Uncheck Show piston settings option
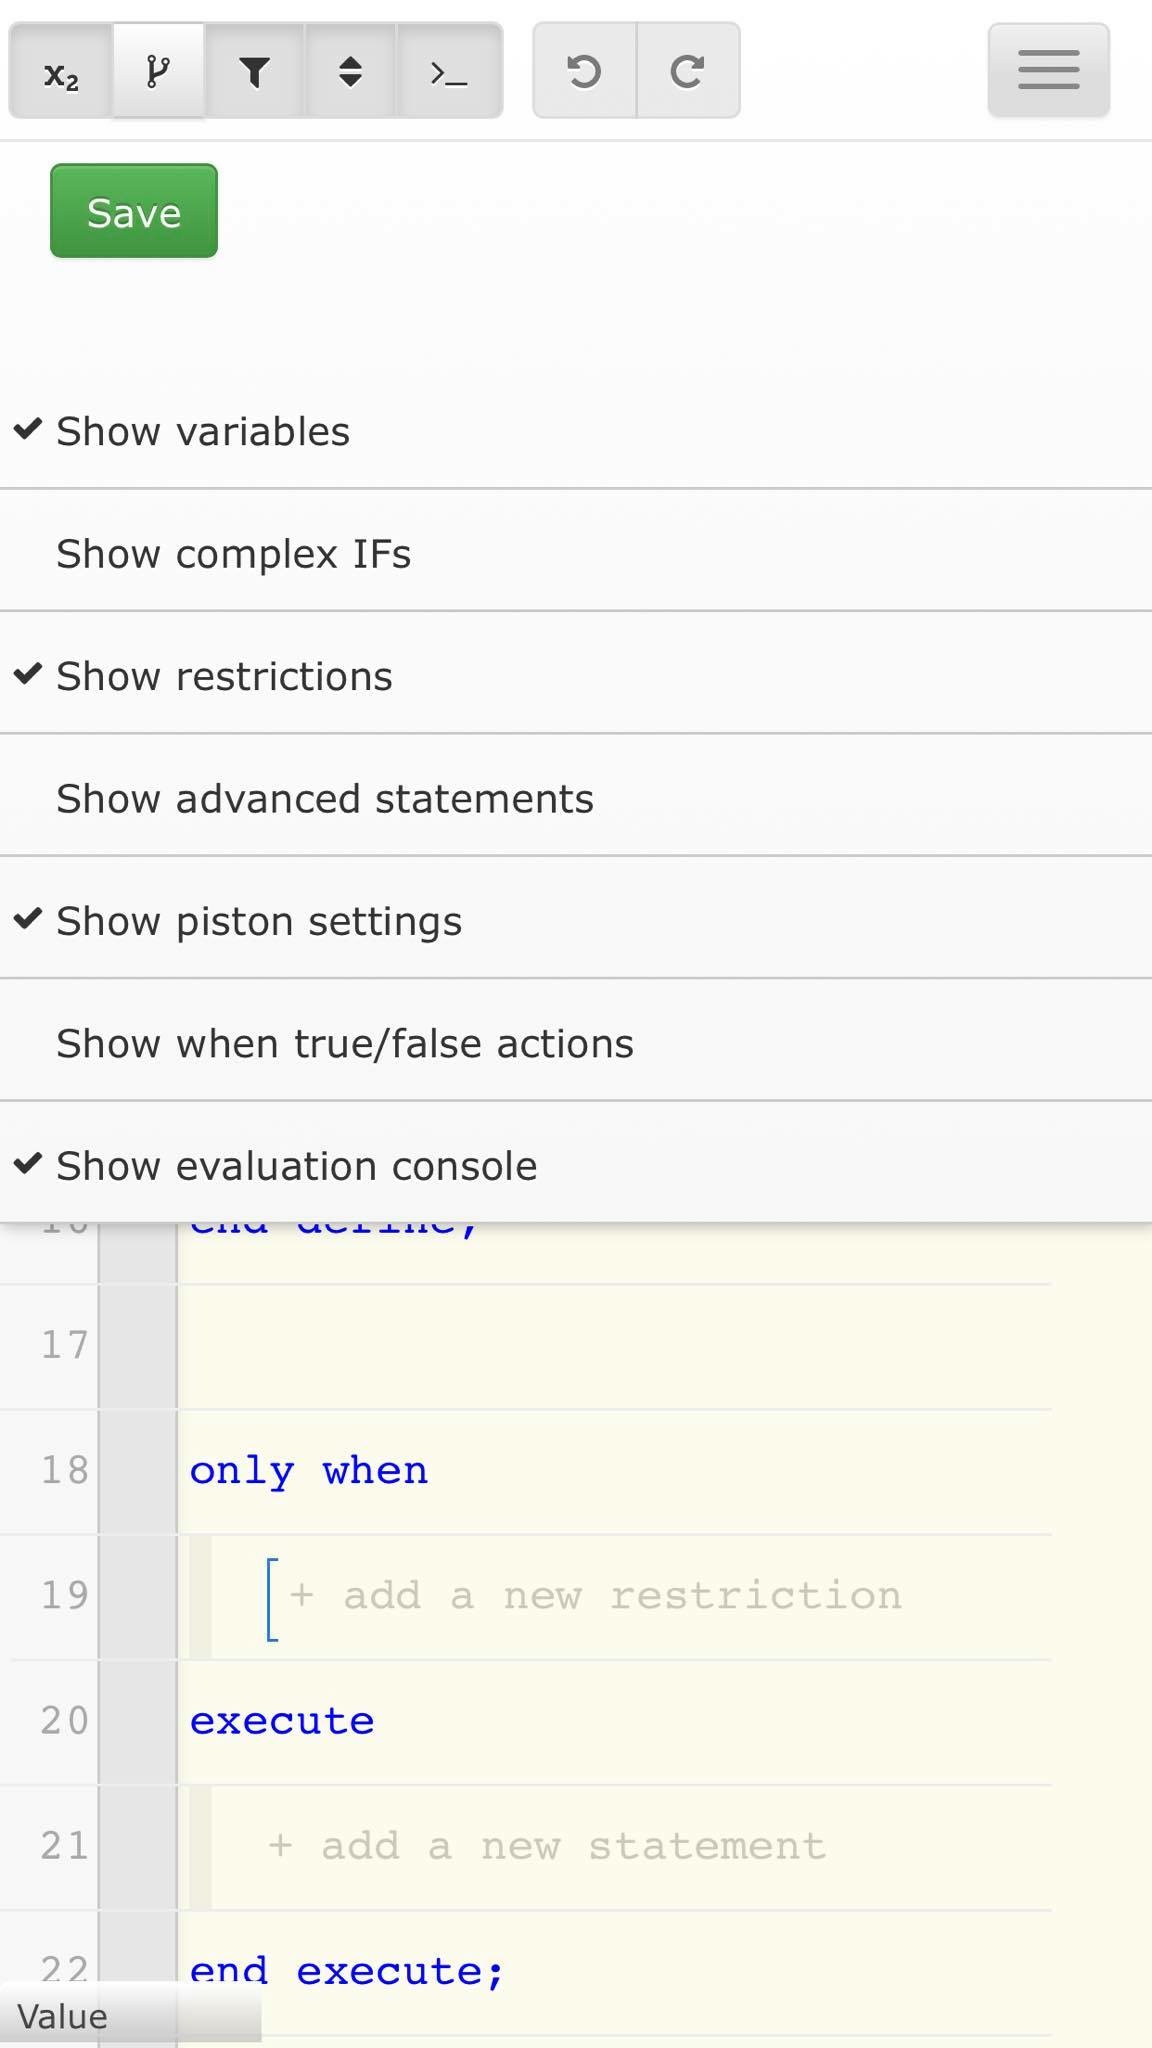Screen dimensions: 1152x2048 pyautogui.click(x=576, y=921)
